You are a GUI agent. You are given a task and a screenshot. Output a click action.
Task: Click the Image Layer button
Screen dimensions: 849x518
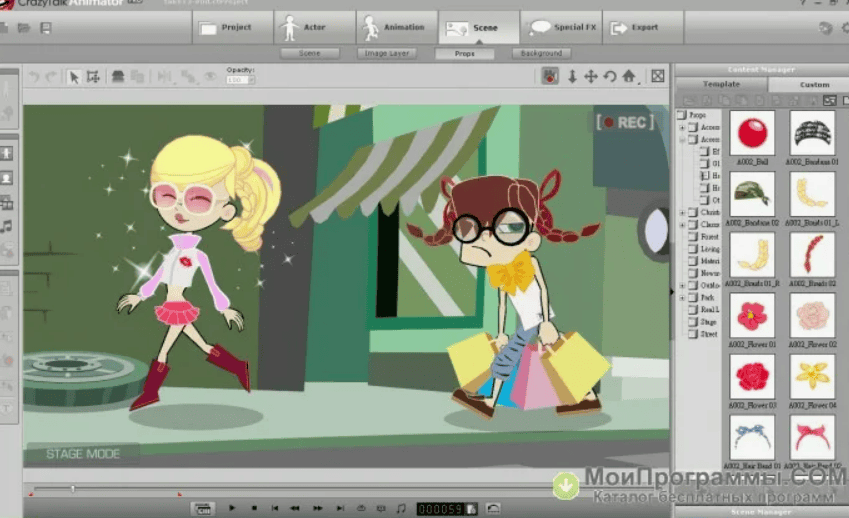pyautogui.click(x=387, y=53)
